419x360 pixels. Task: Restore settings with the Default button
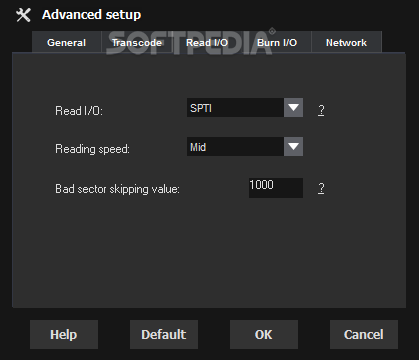[x=164, y=334]
